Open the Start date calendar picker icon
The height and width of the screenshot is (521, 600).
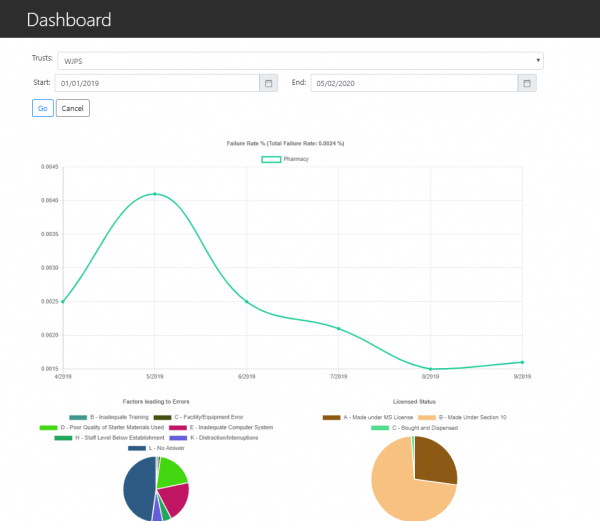268,84
